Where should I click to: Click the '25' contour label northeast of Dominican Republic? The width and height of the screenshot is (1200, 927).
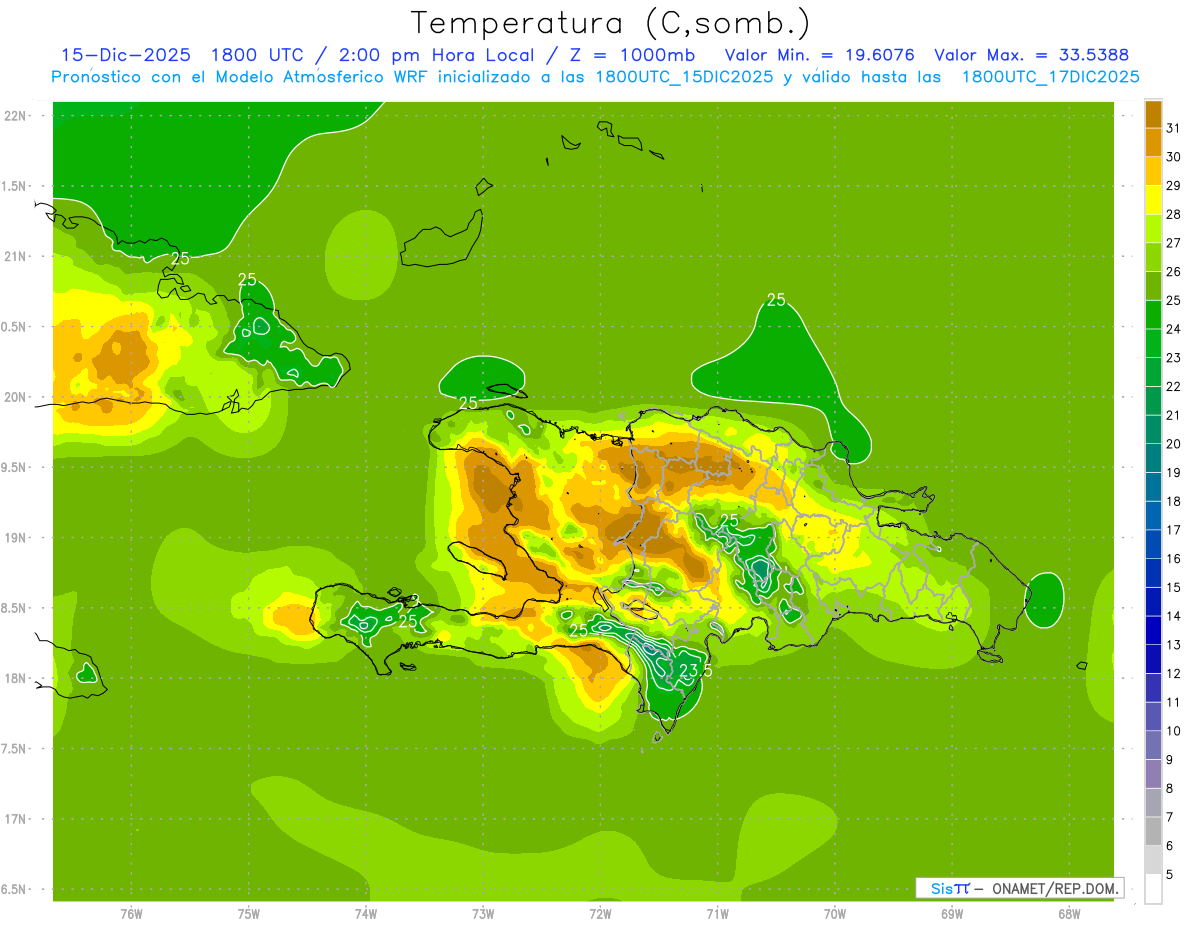776,299
